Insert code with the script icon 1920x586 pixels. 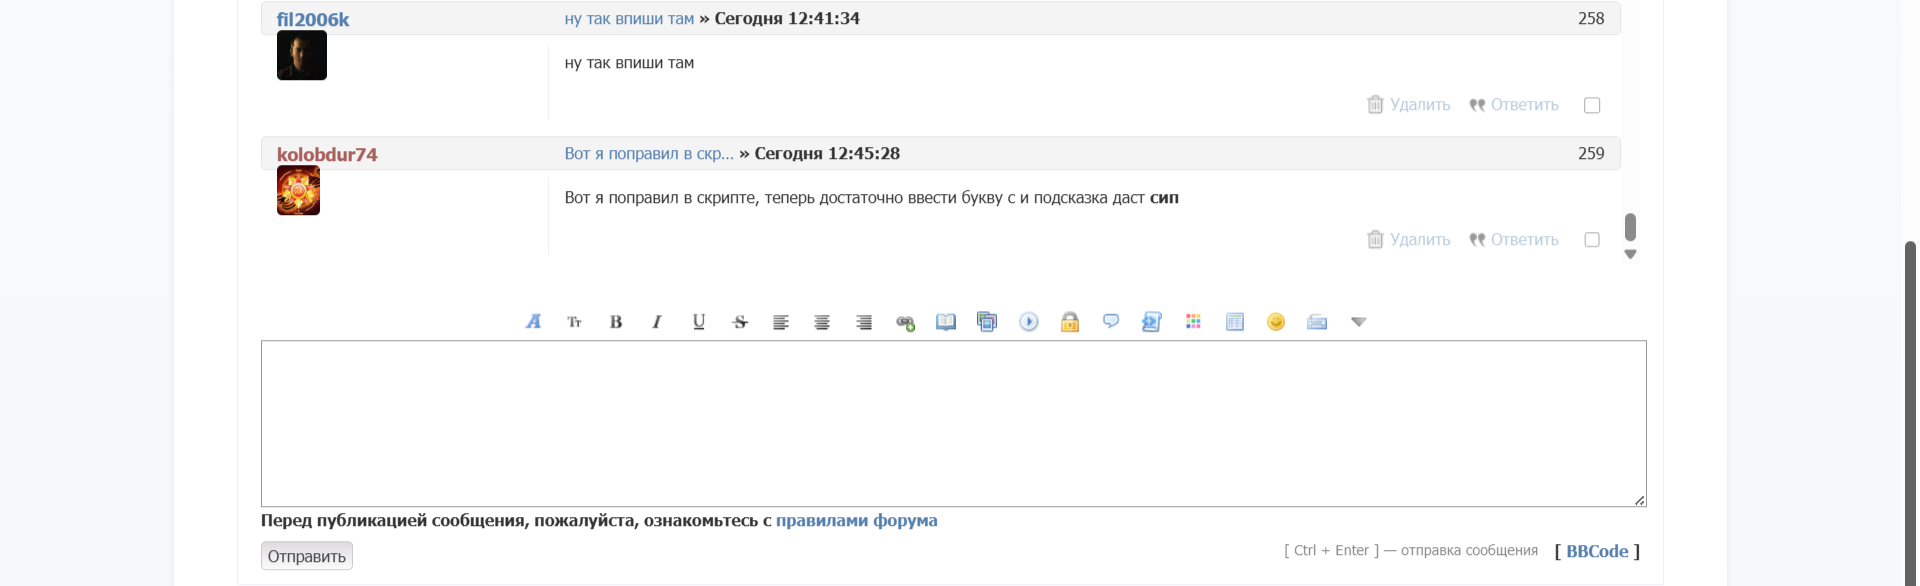[x=1152, y=322]
